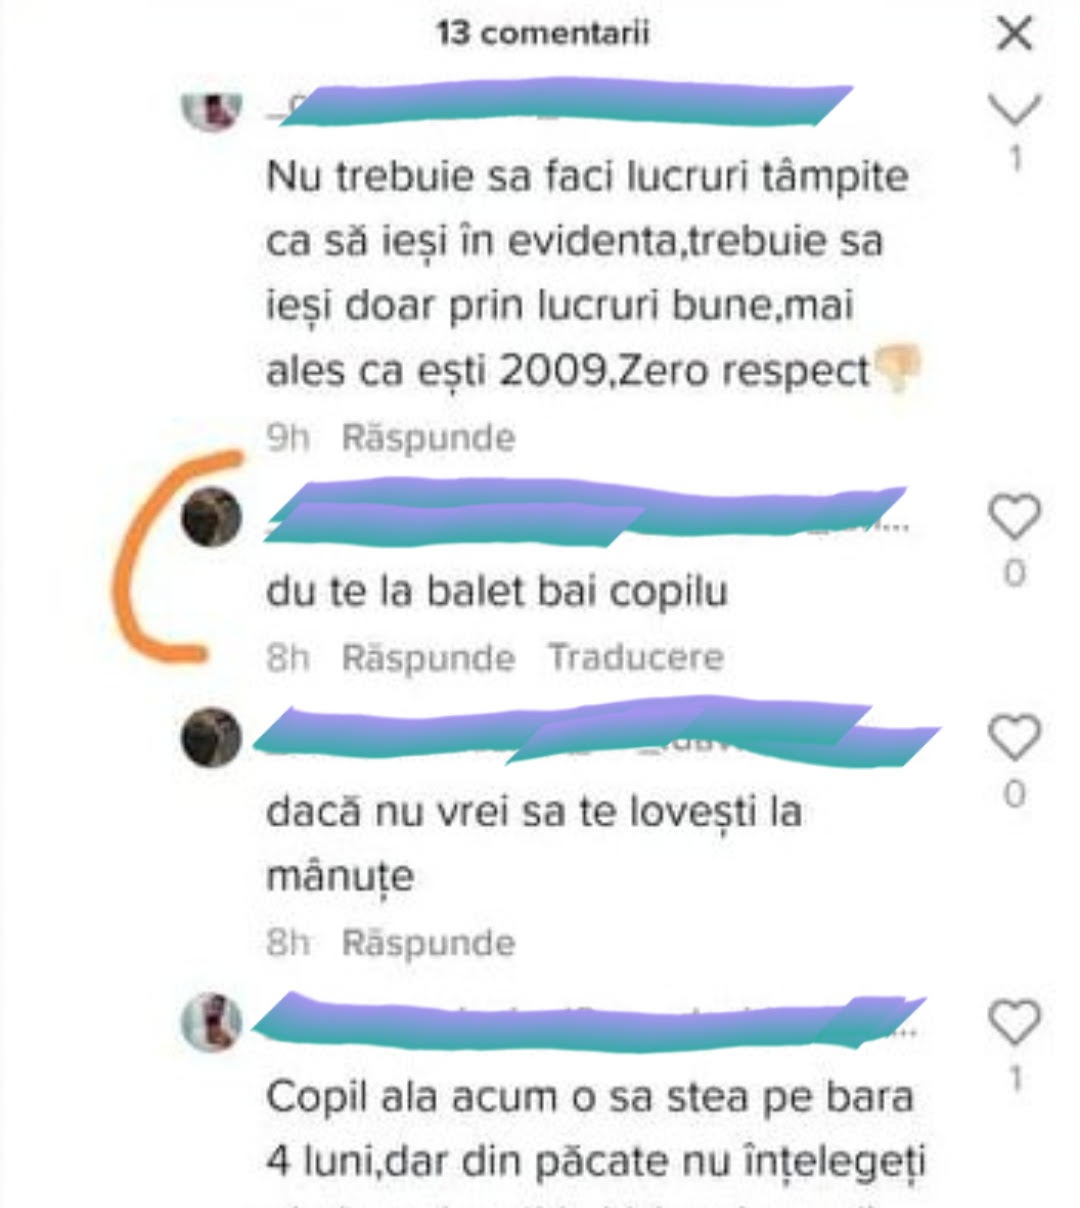The width and height of the screenshot is (1080, 1208).
Task: Like the 'du te la balet' comment
Action: (x=1014, y=517)
